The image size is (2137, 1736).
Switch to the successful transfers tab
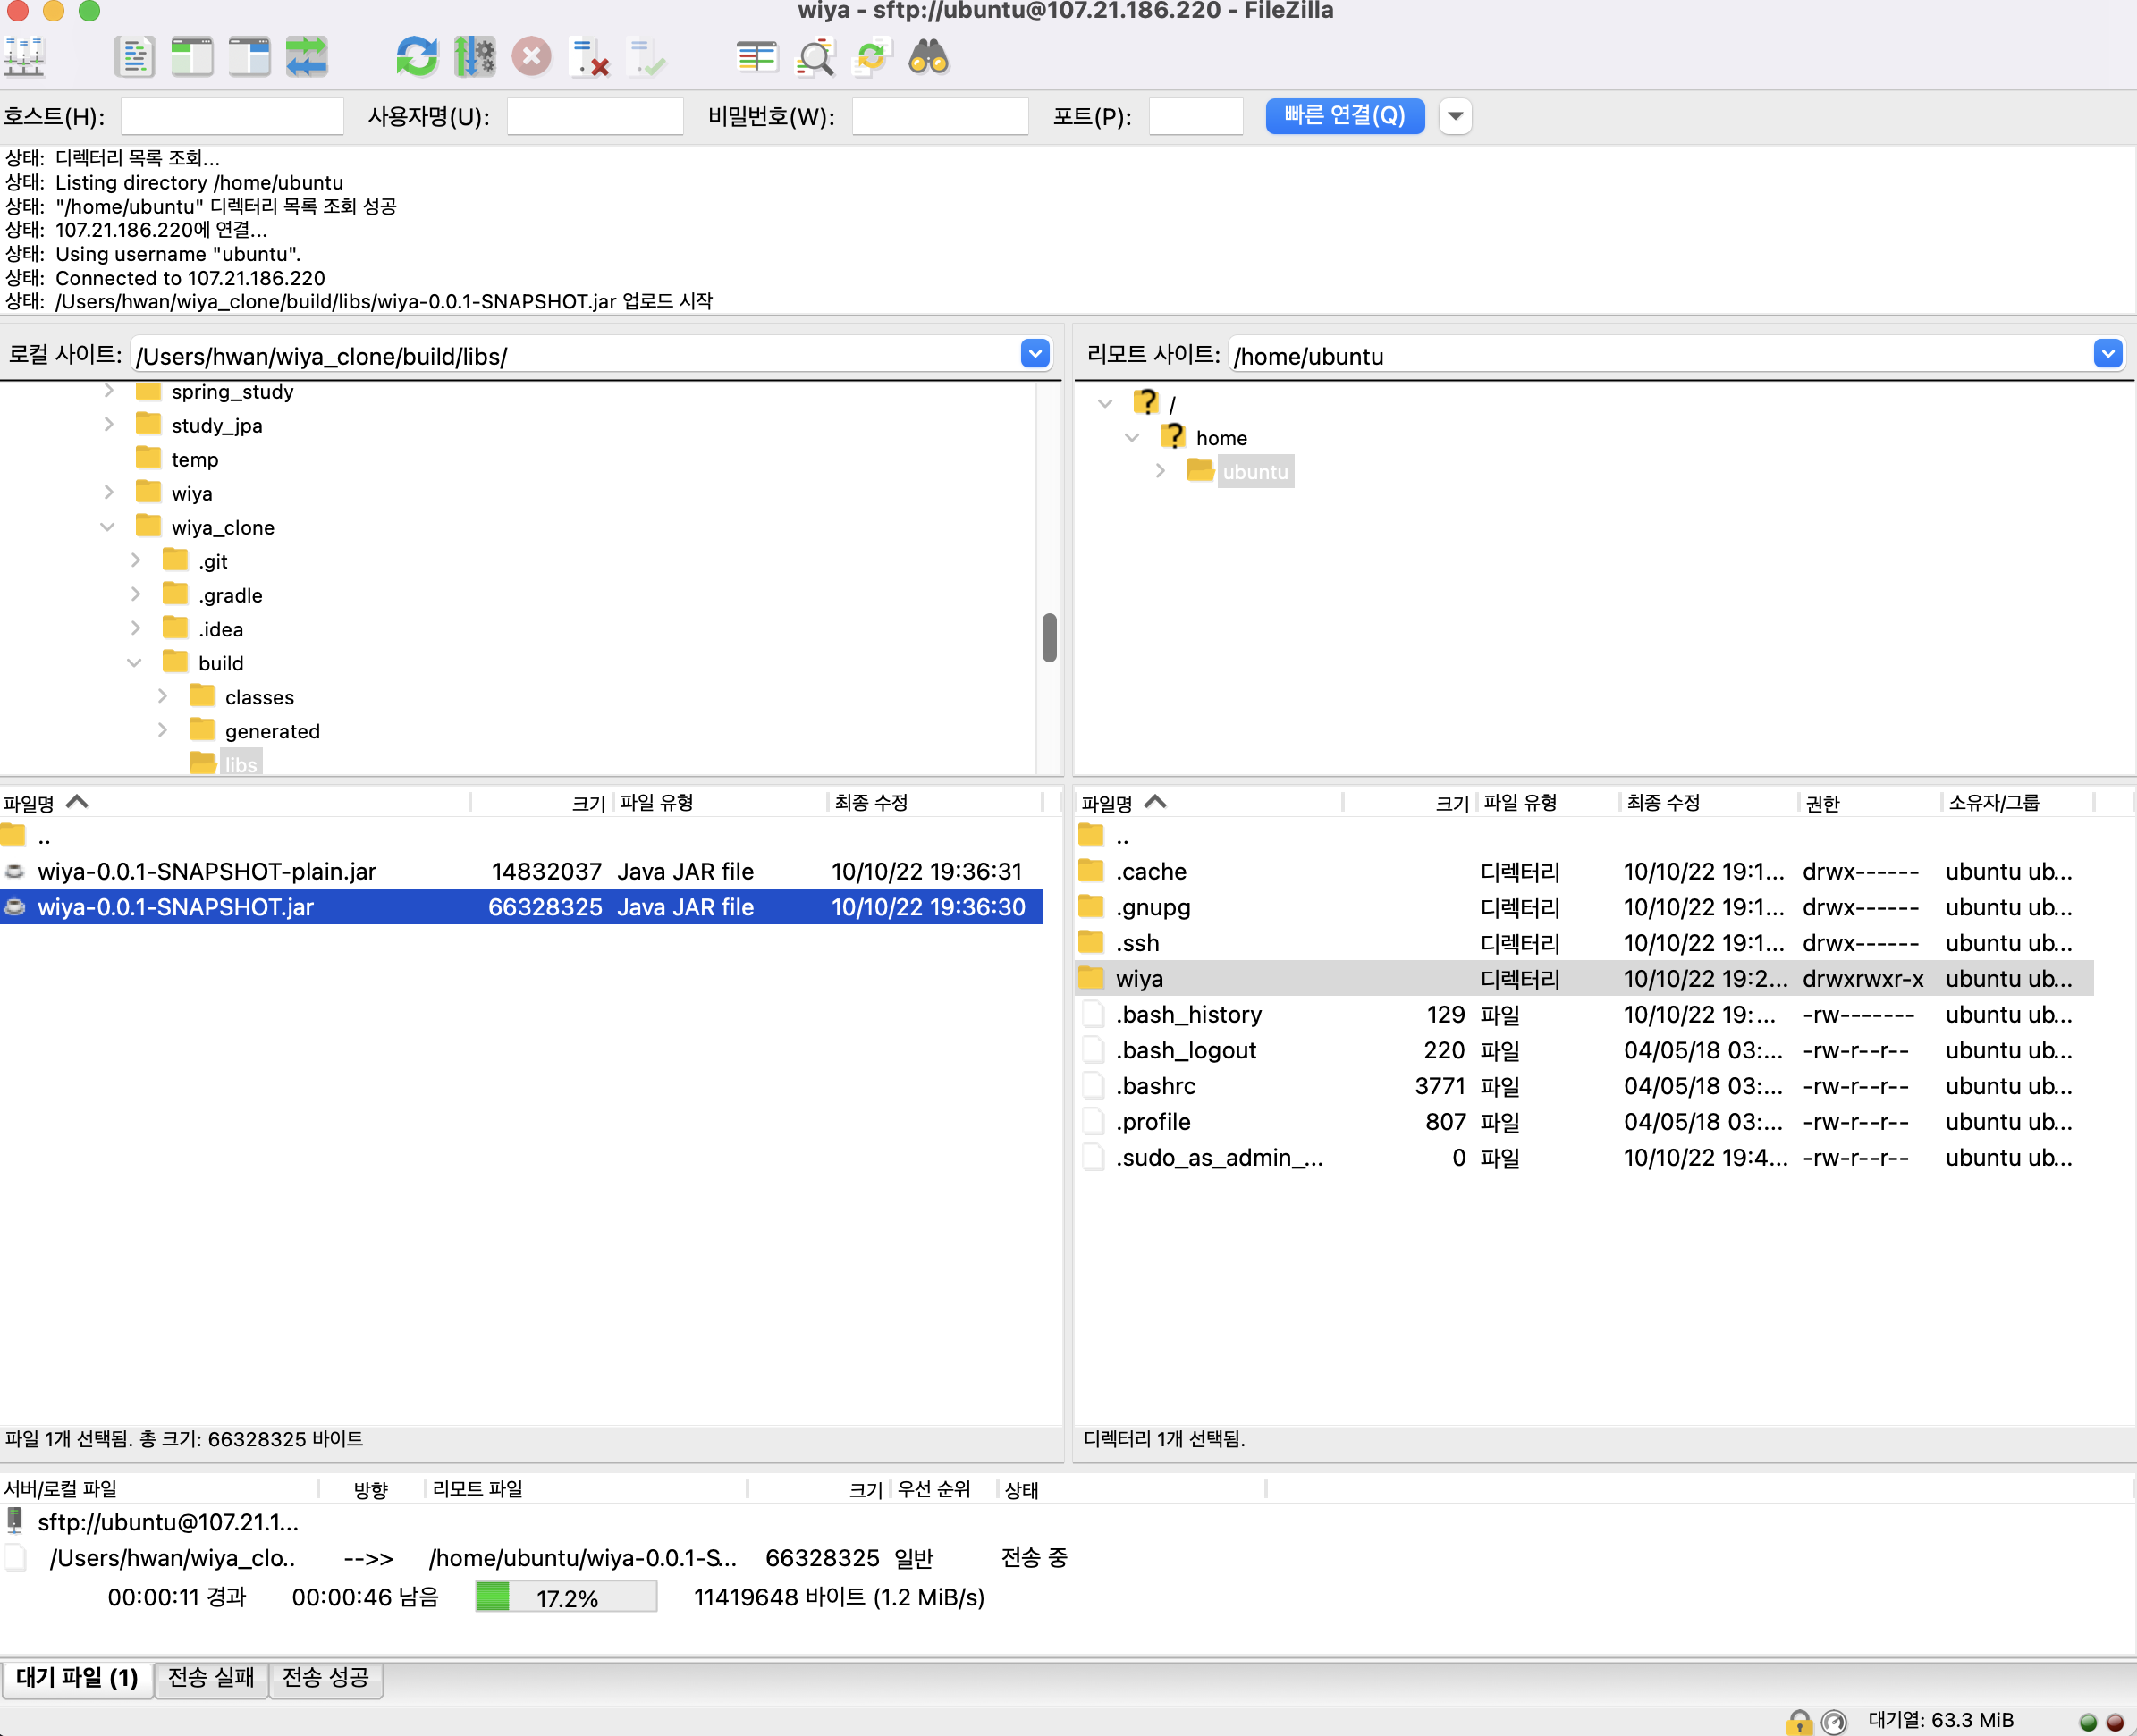[x=326, y=1677]
